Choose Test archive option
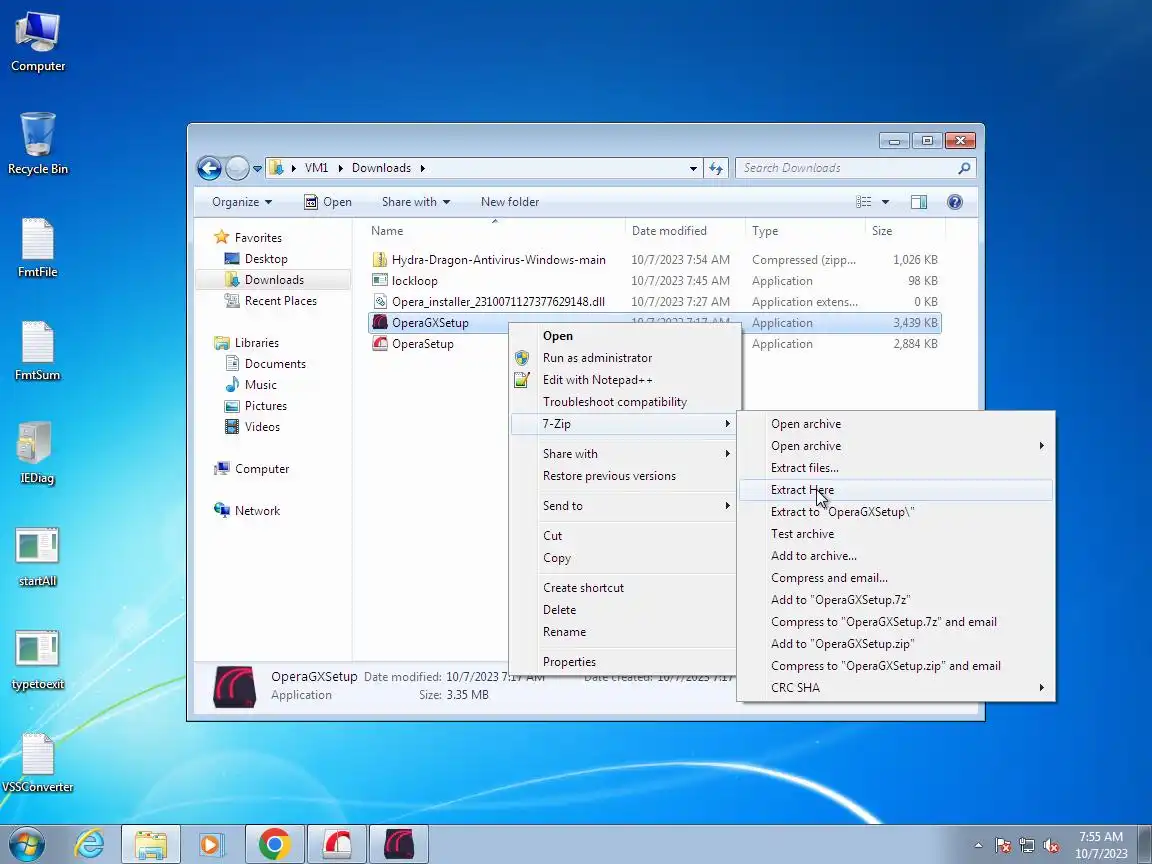The image size is (1152, 864). [896, 534]
